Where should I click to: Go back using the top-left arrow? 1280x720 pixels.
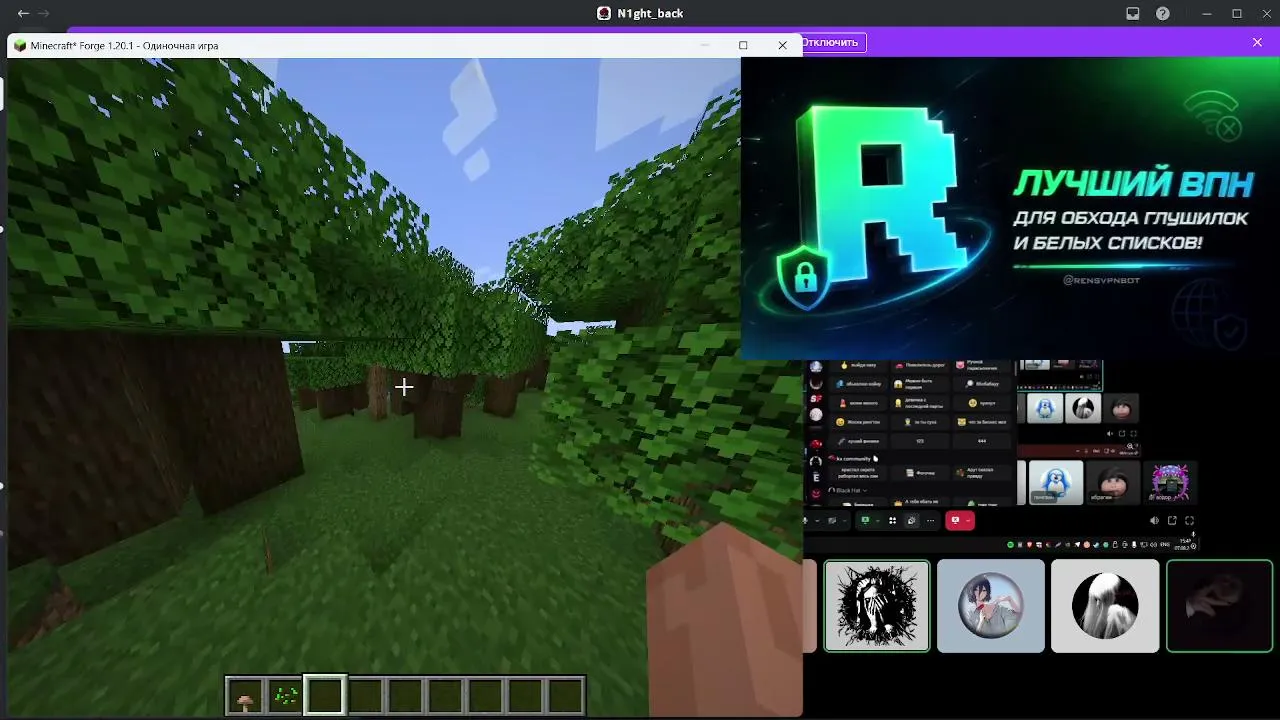click(23, 13)
